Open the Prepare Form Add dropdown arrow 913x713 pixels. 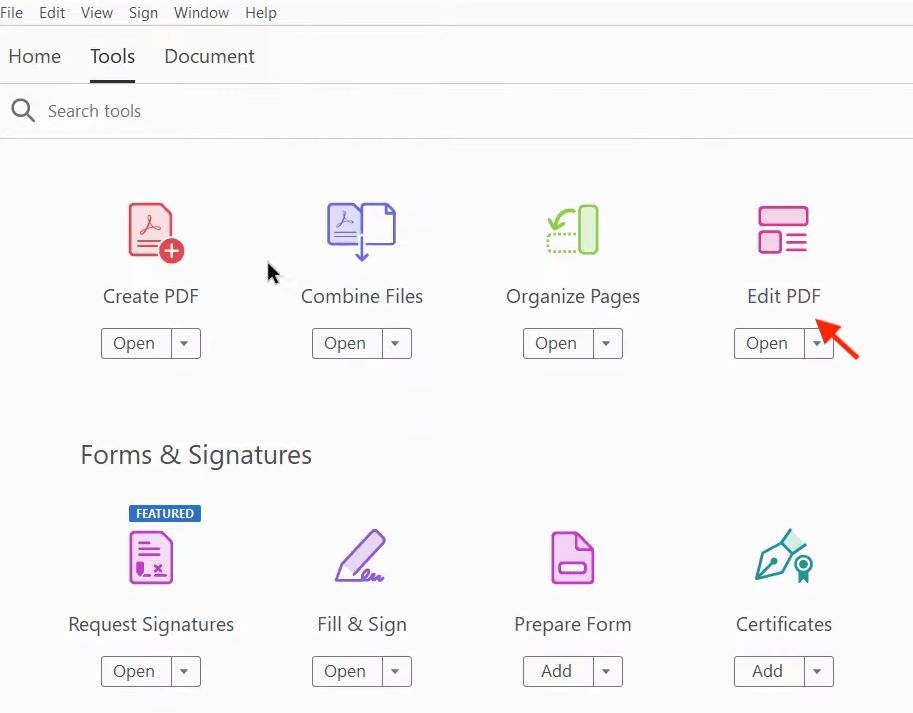coord(606,671)
